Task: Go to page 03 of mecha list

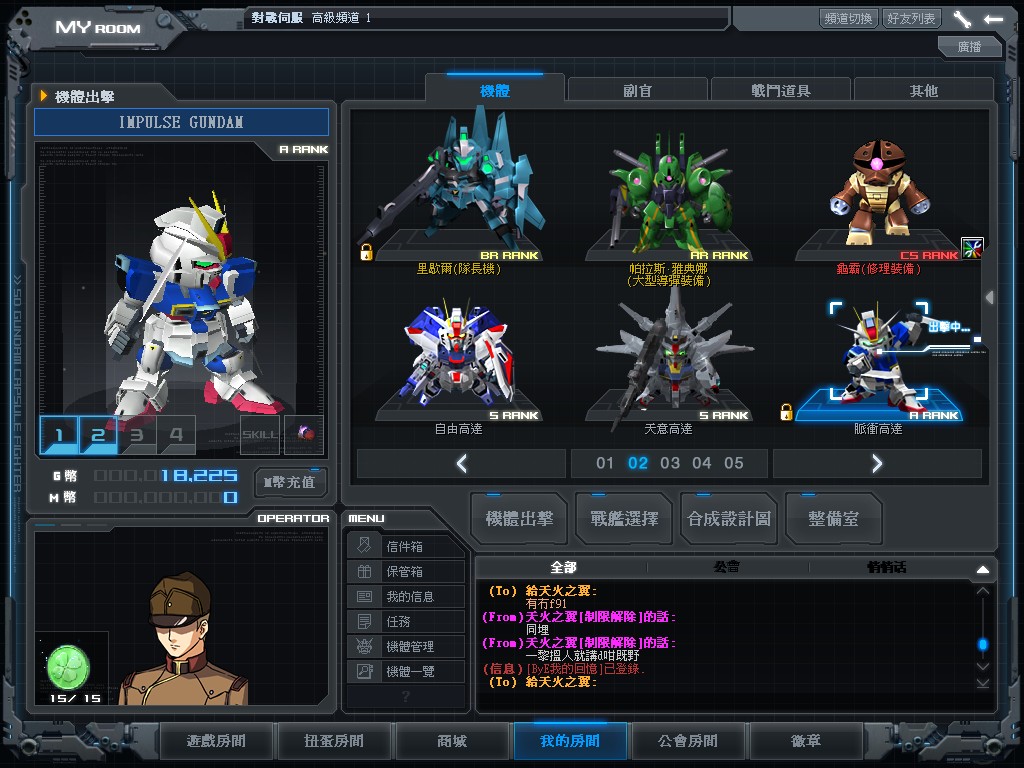Action: [669, 463]
